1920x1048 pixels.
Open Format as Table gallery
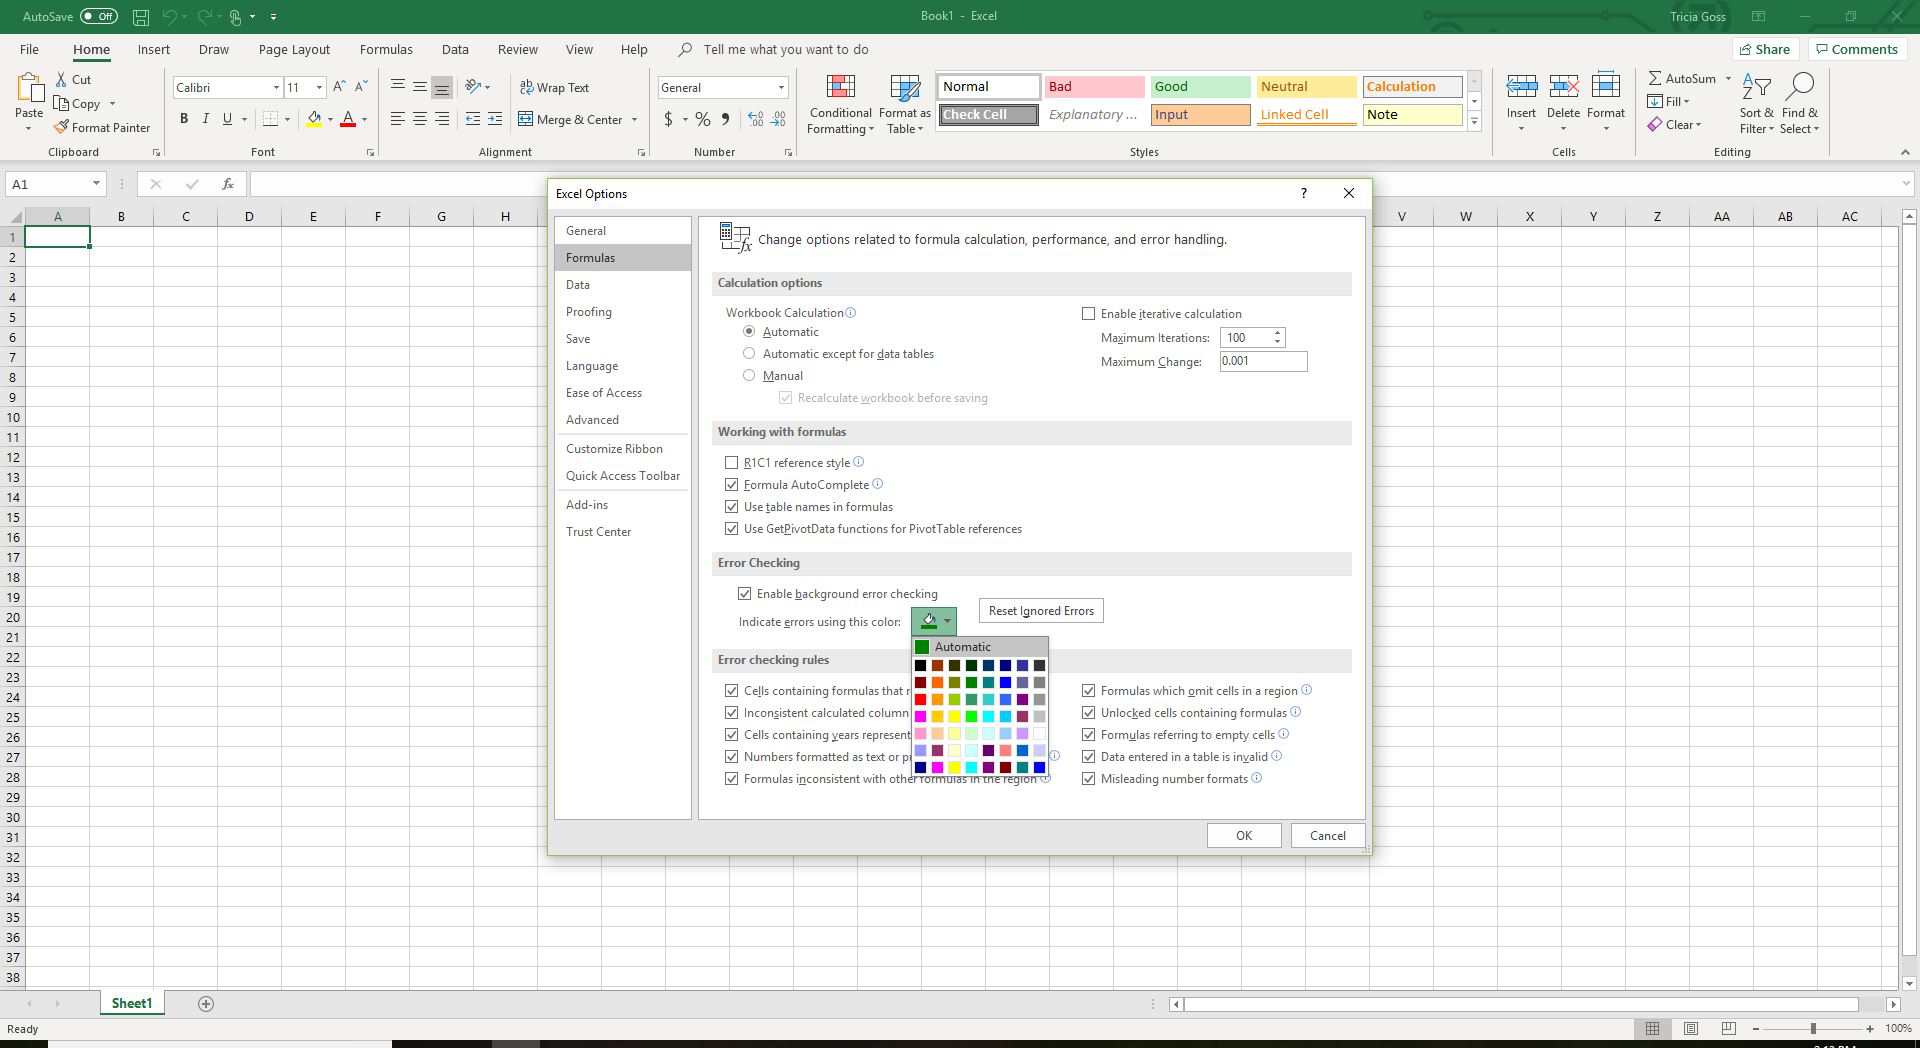[x=904, y=104]
